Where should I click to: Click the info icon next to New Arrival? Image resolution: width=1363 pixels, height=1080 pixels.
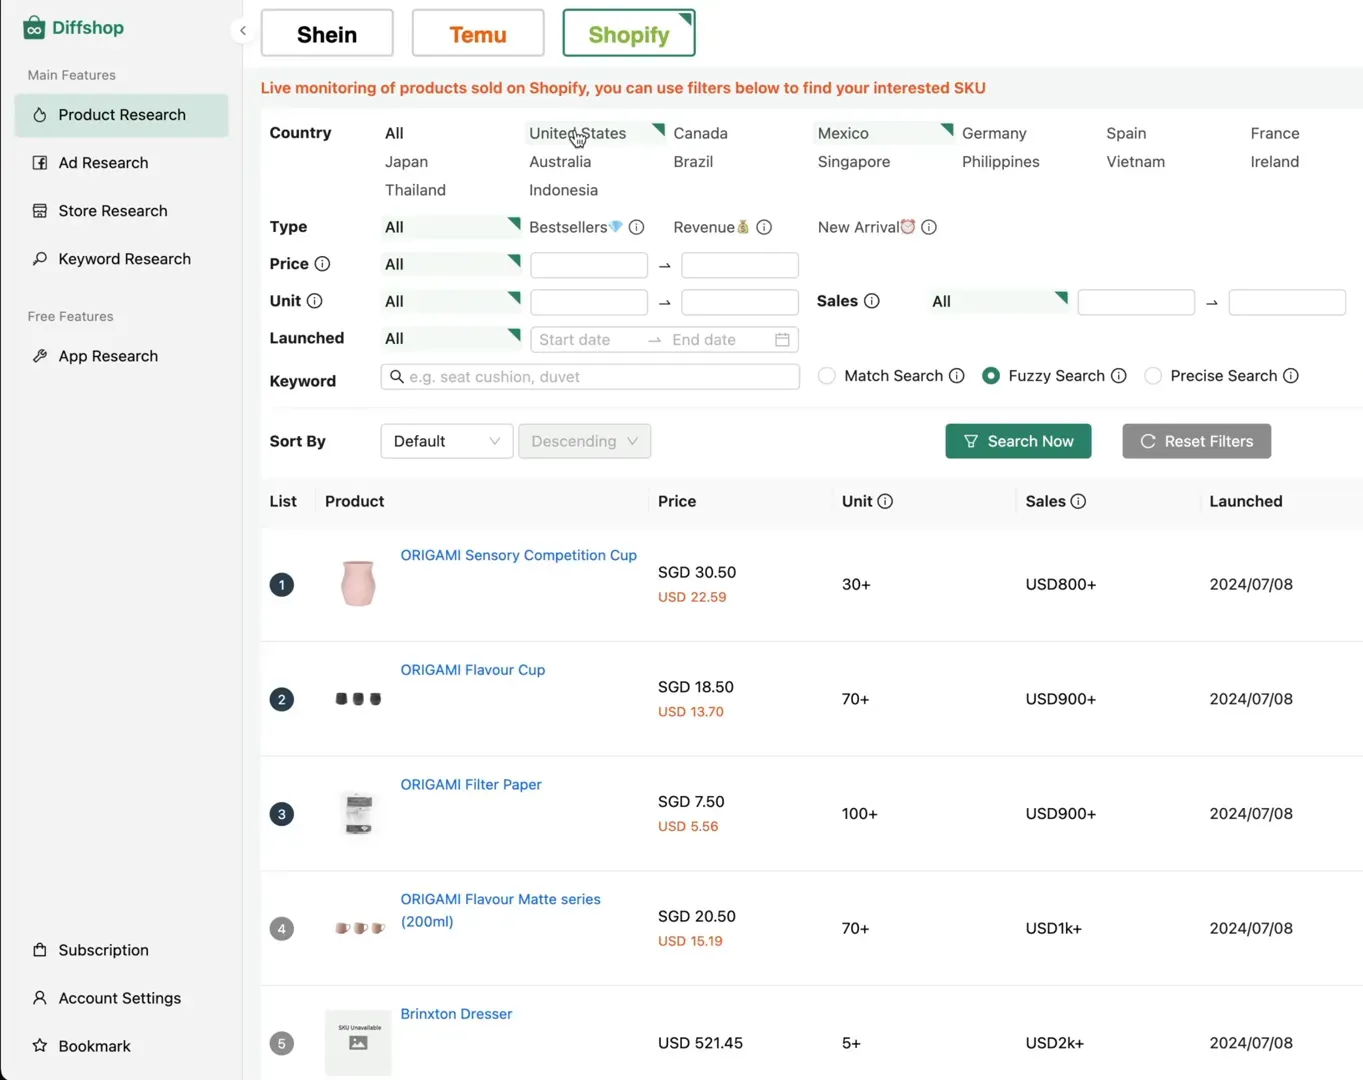929,227
